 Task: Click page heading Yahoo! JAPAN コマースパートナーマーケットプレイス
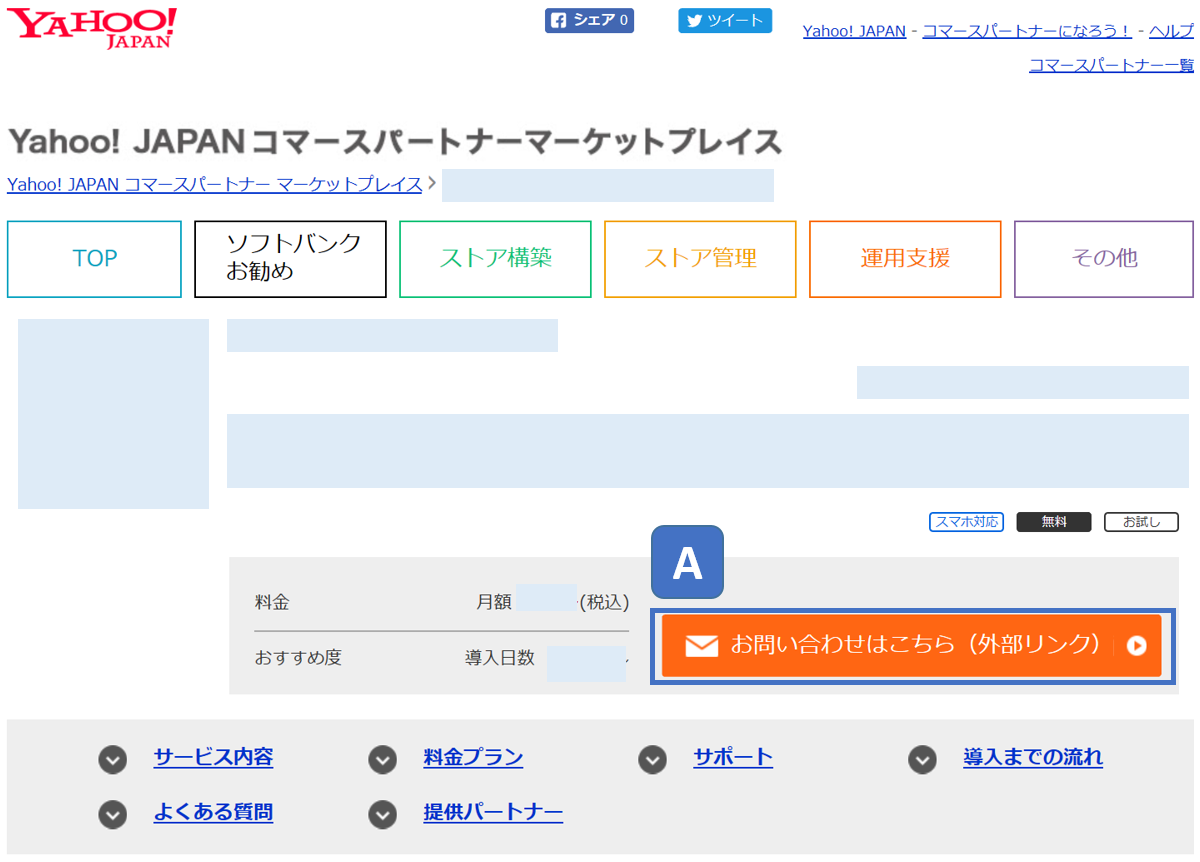click(395, 142)
